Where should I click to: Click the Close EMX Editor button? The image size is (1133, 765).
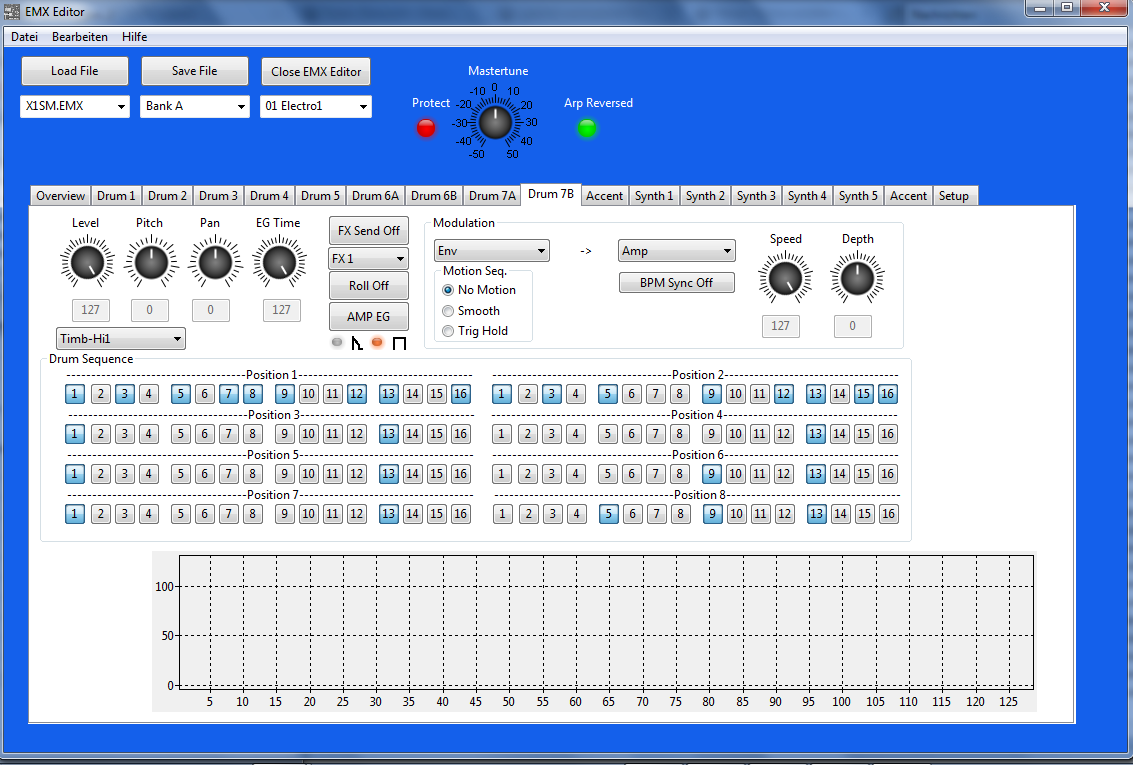(316, 72)
